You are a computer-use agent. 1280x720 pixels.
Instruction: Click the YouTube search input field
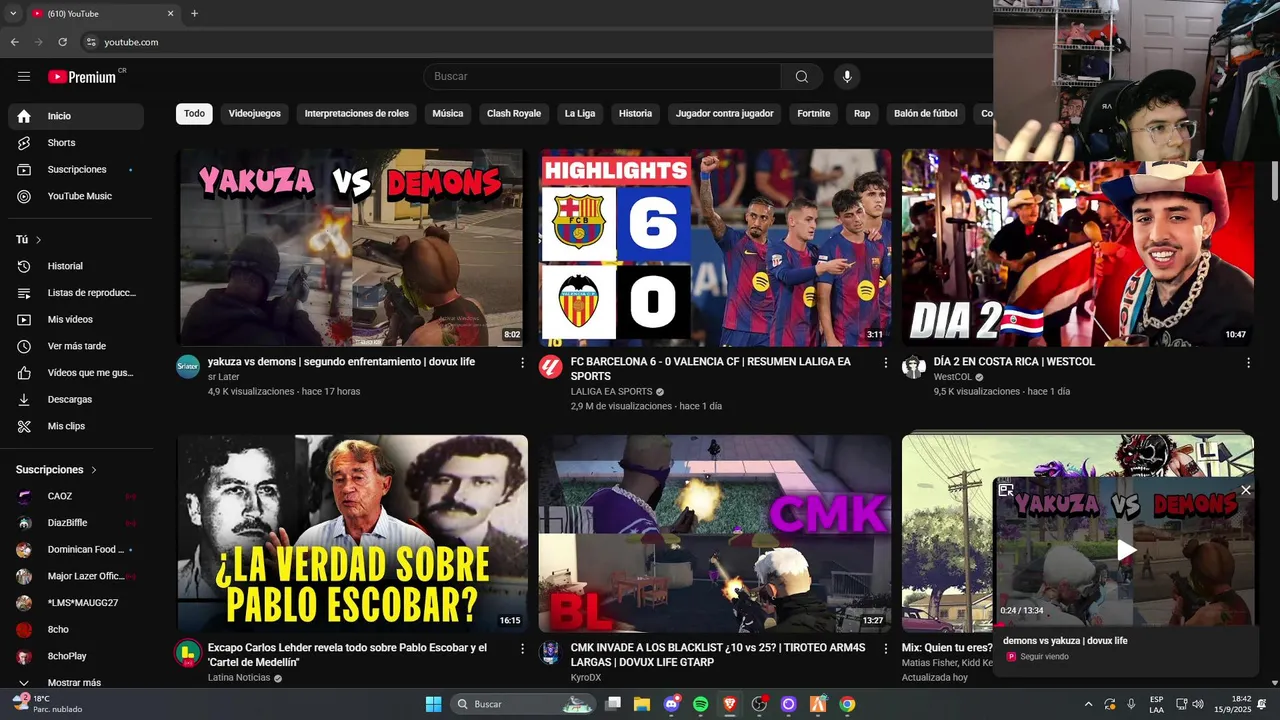(x=602, y=77)
